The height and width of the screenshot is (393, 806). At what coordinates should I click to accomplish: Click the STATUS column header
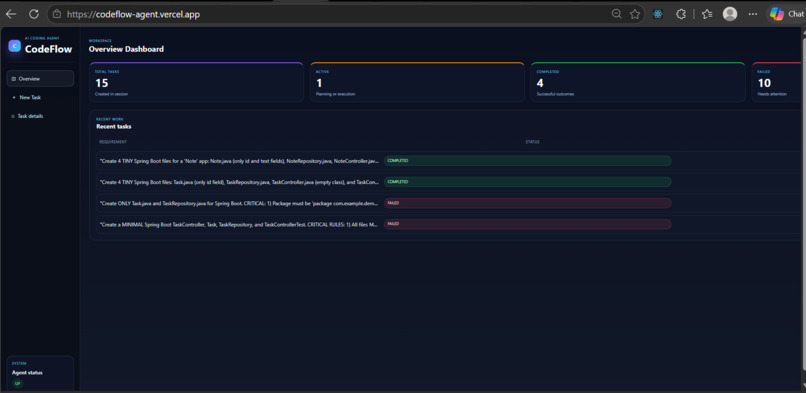click(x=532, y=142)
